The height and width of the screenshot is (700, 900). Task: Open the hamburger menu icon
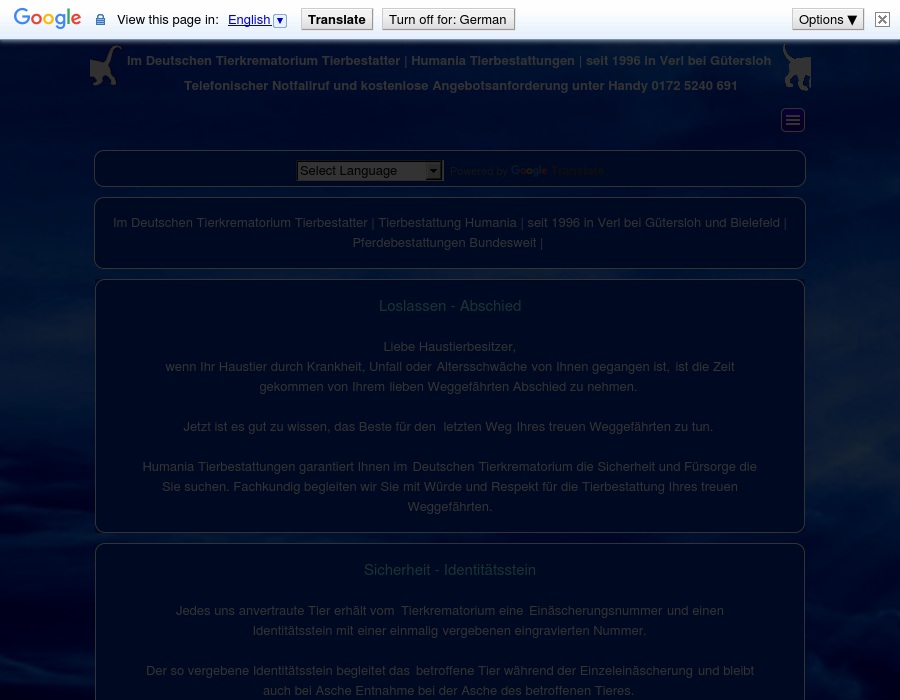pyautogui.click(x=793, y=120)
